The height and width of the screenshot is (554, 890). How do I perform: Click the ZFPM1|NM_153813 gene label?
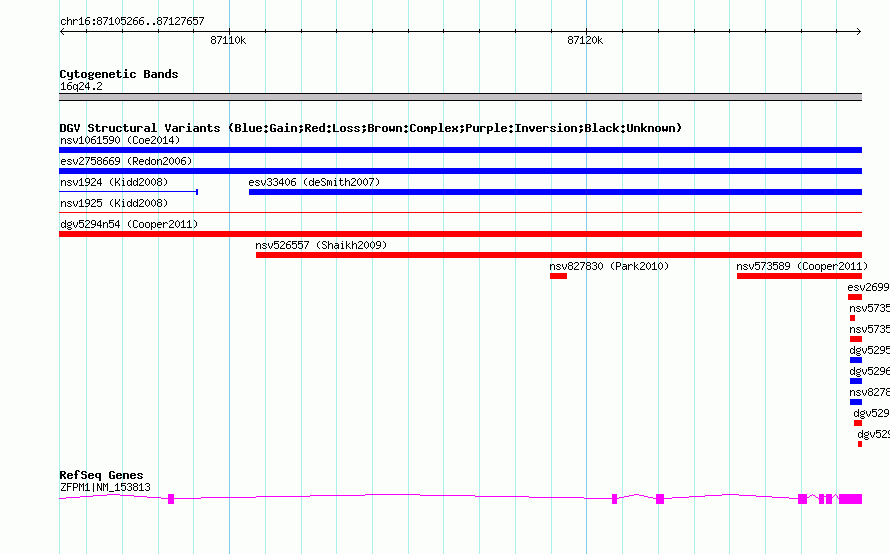click(106, 488)
